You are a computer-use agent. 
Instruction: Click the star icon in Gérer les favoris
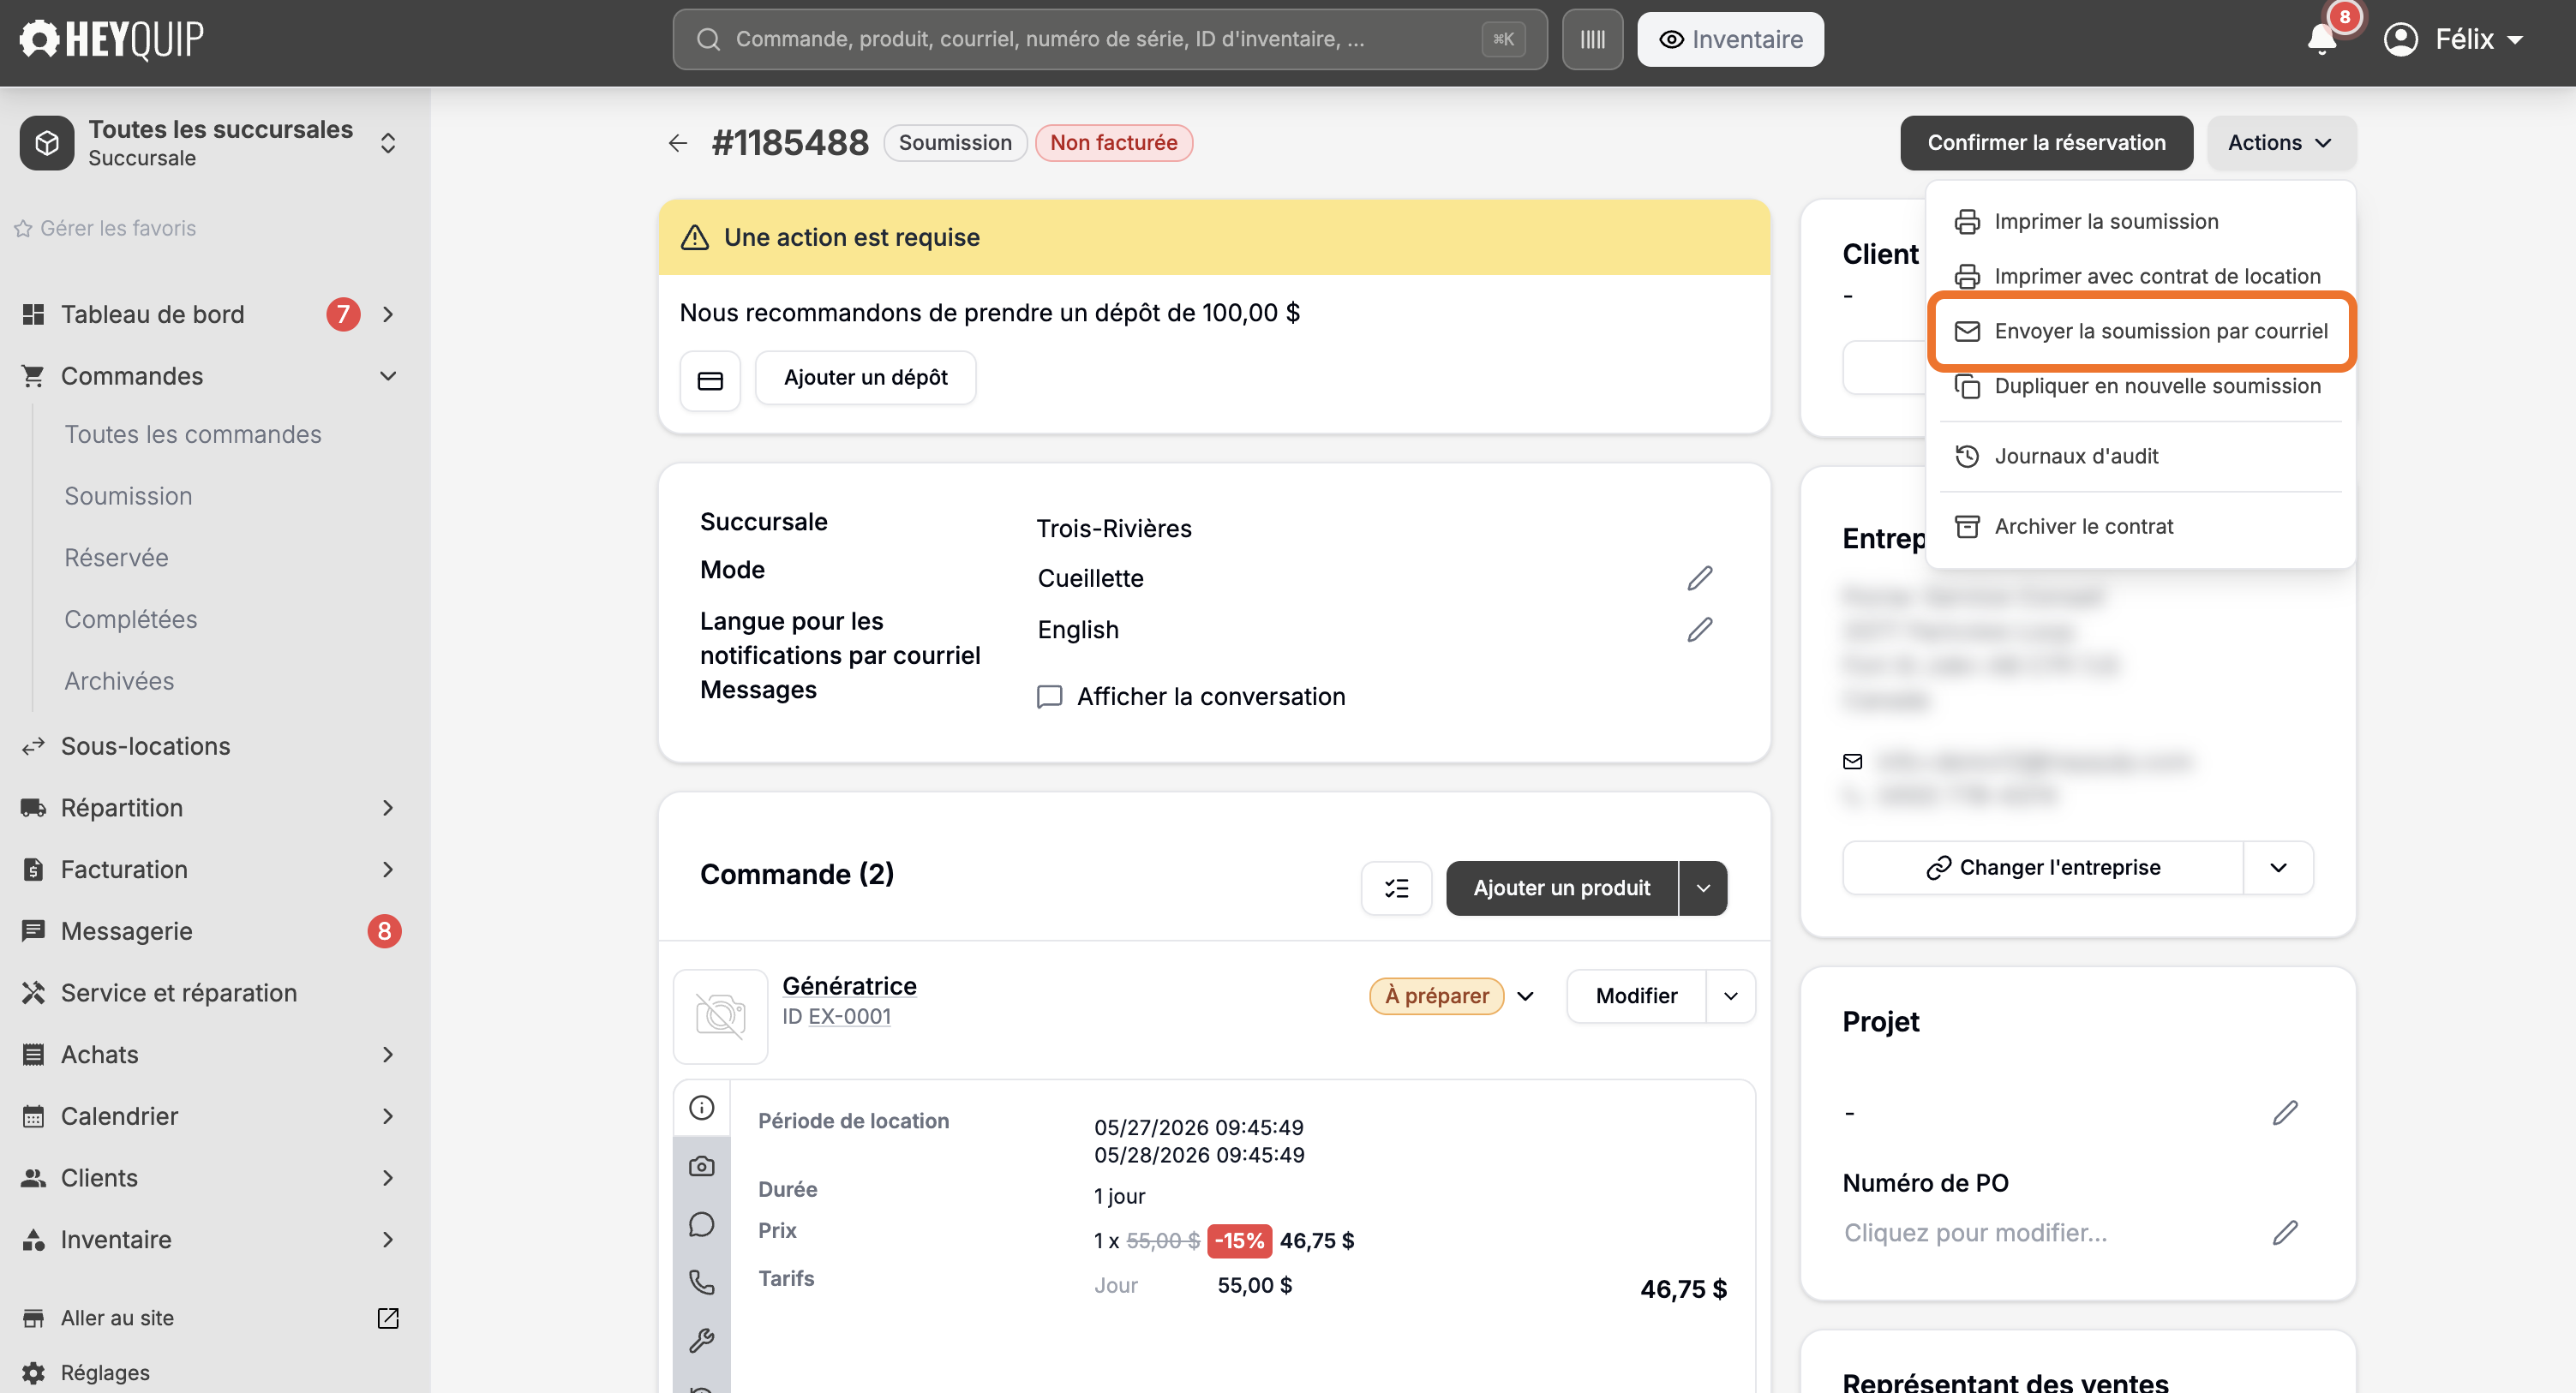(x=23, y=228)
